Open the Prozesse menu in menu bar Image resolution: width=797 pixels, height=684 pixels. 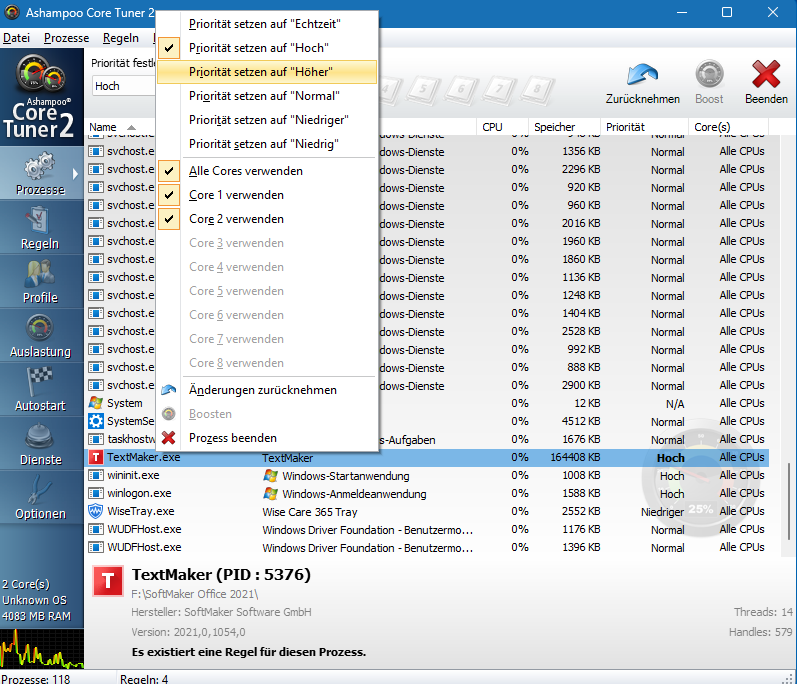pos(66,38)
